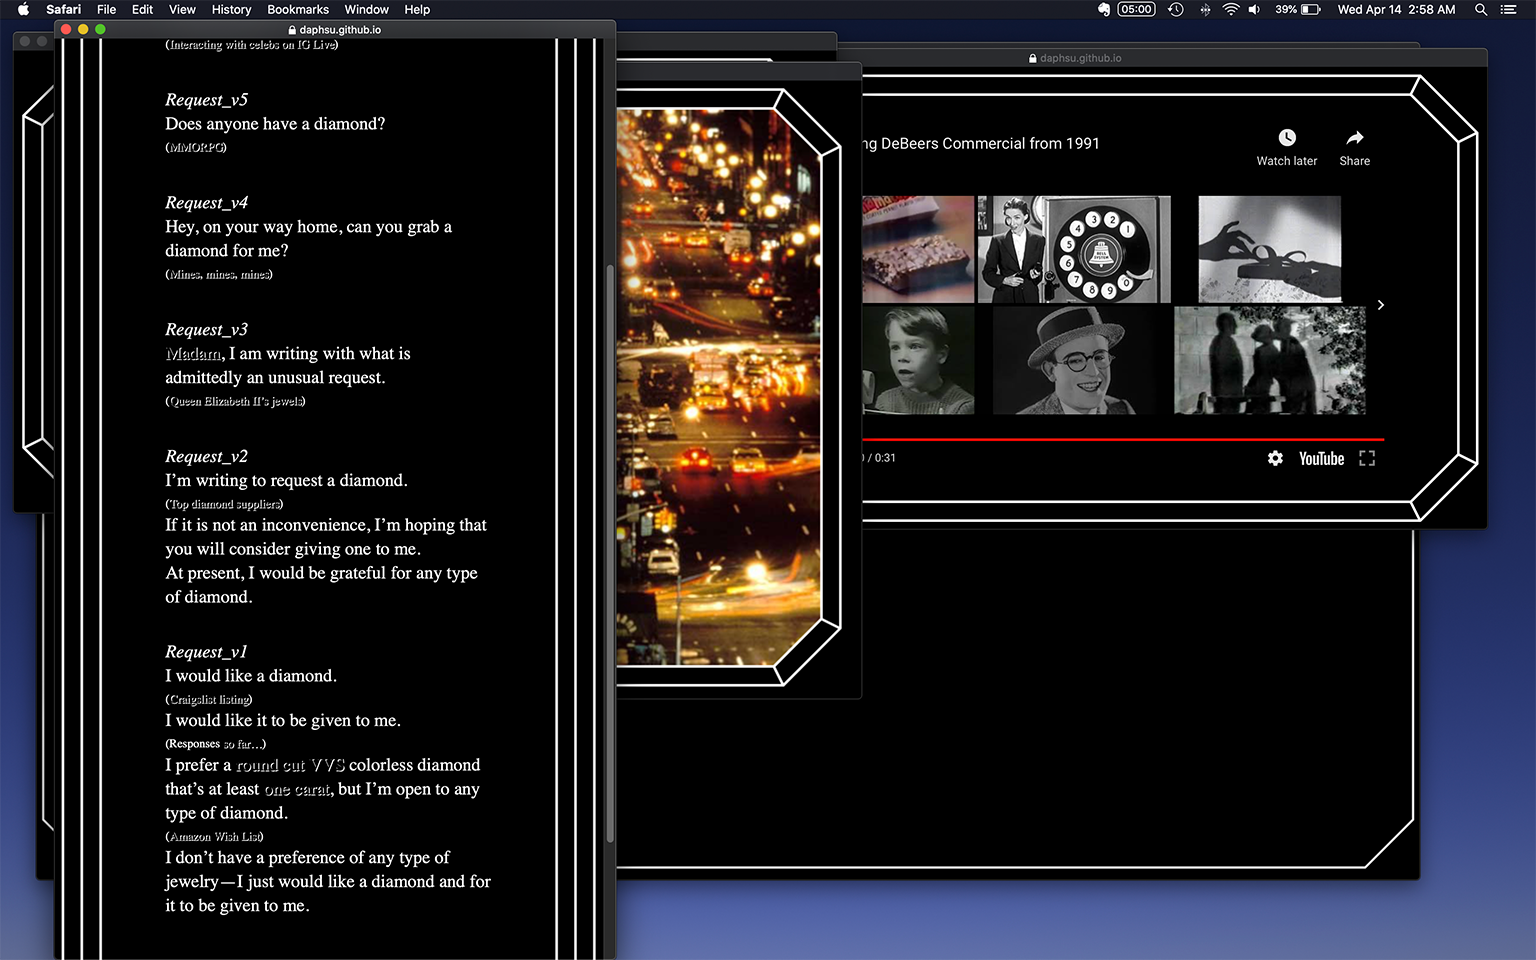Click the "Craigslist listing" link
The image size is (1536, 960).
pyautogui.click(x=208, y=700)
